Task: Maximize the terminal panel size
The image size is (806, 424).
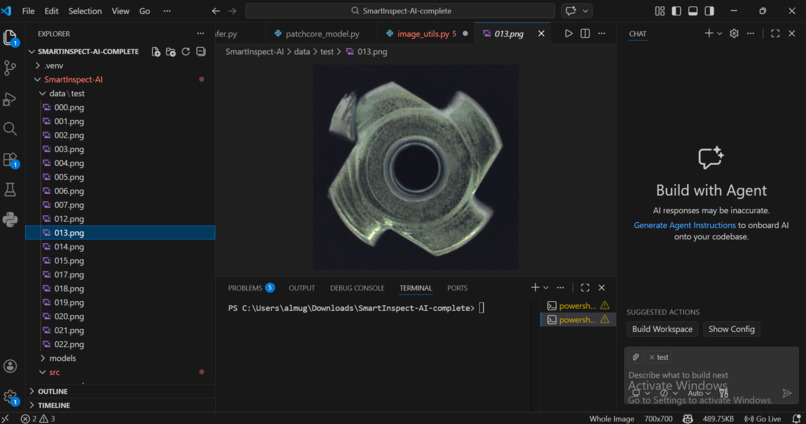Action: 585,288
